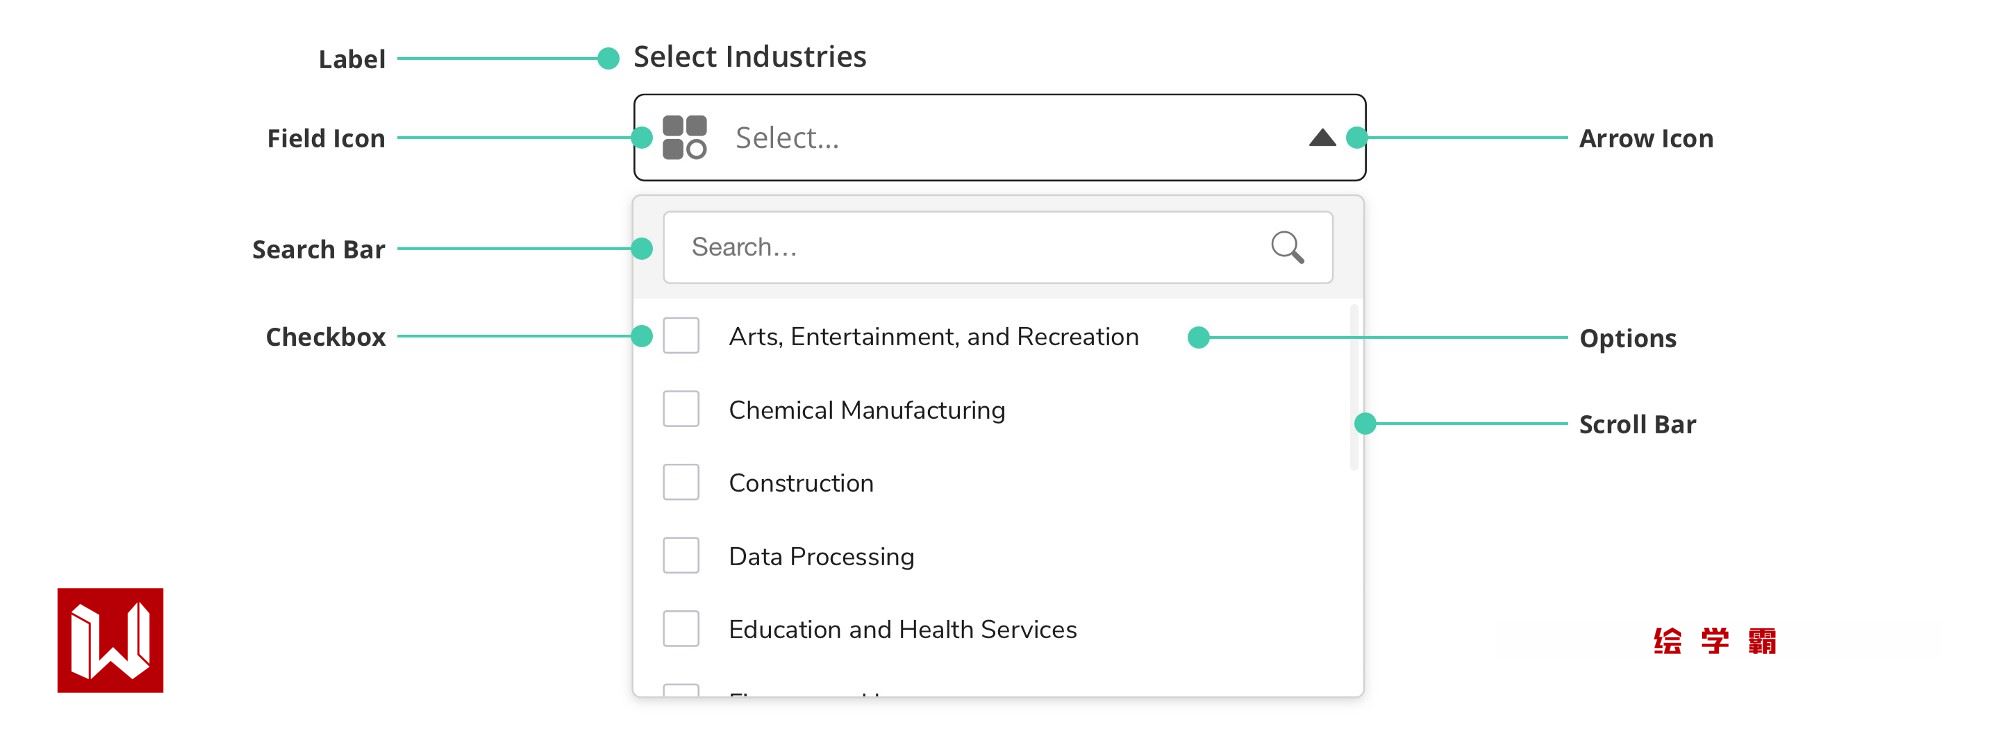The image size is (2000, 733).
Task: Choose the Data Processing option label
Action: click(821, 556)
